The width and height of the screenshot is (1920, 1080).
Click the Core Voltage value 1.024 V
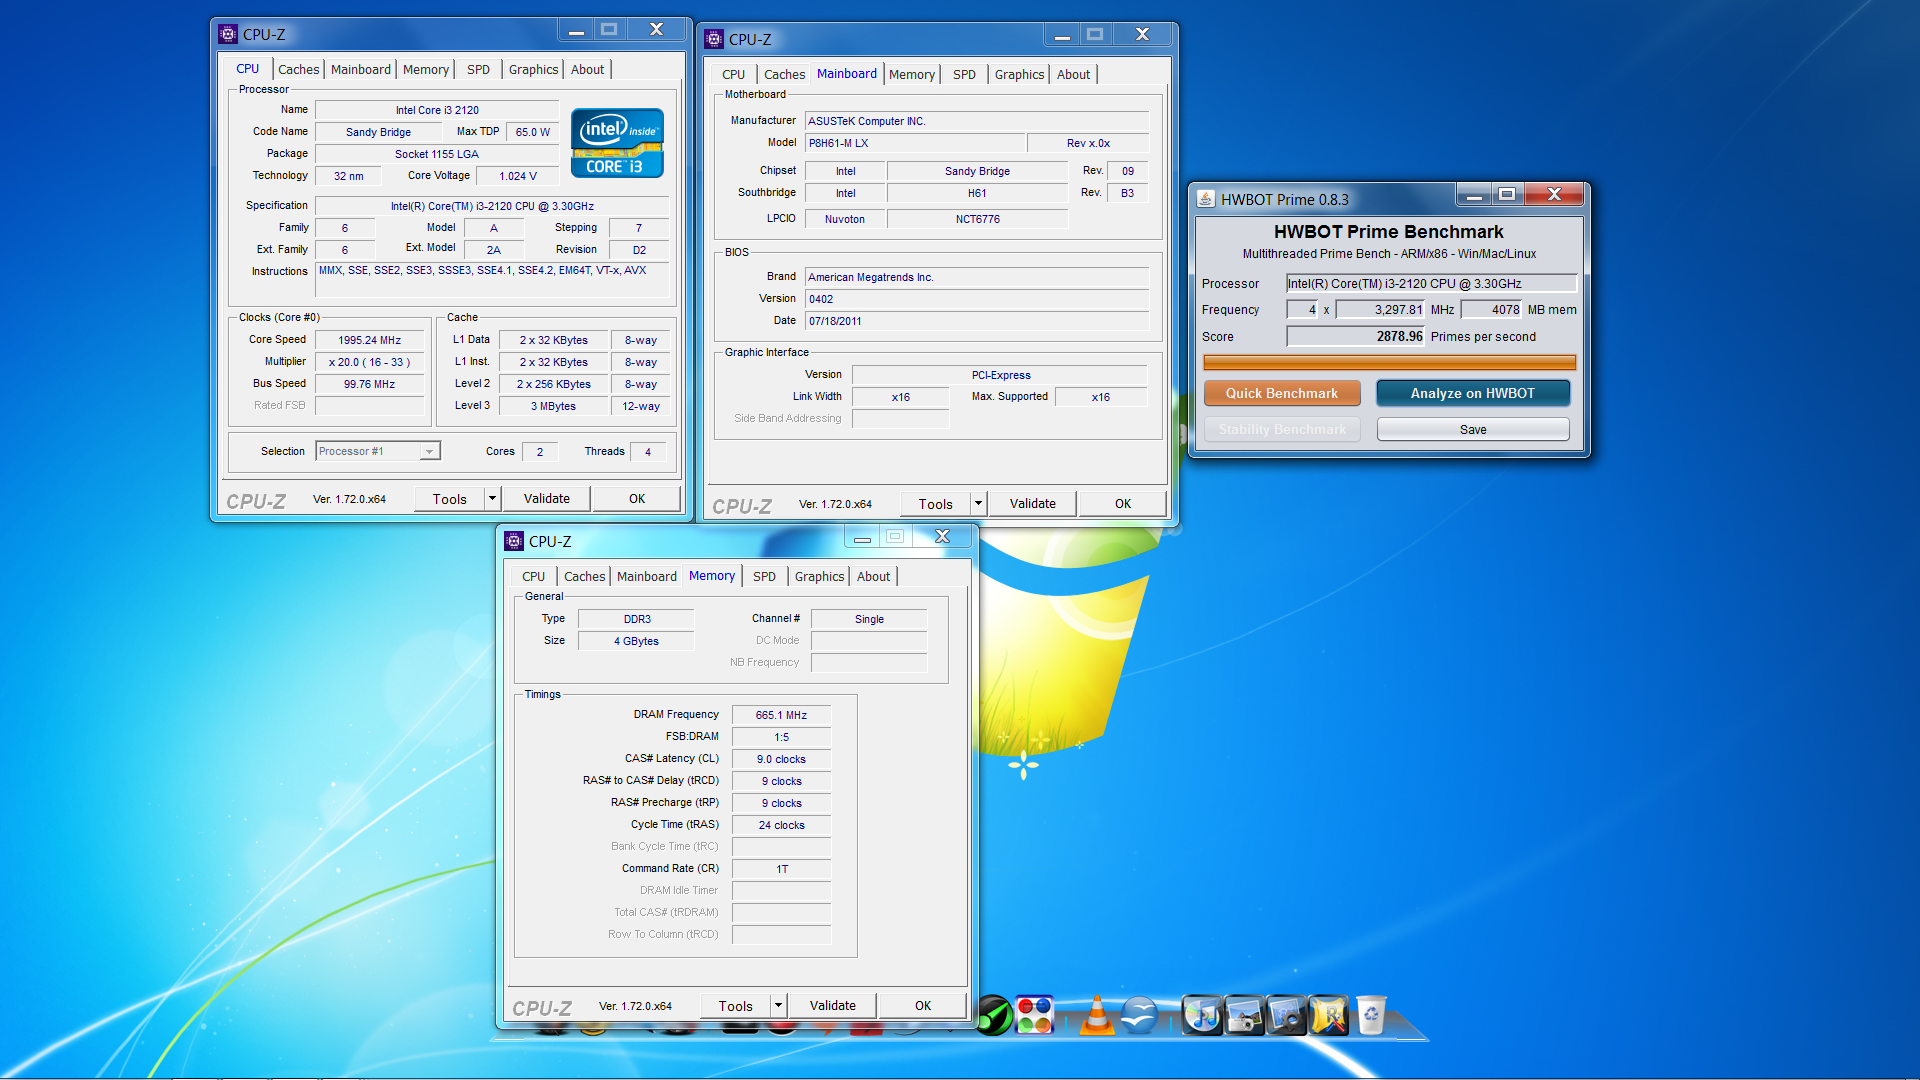pos(517,176)
